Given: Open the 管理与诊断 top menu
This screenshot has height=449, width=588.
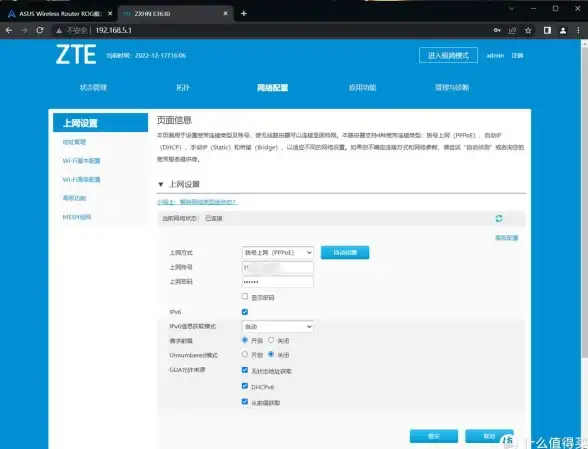Looking at the screenshot, I should 452,87.
